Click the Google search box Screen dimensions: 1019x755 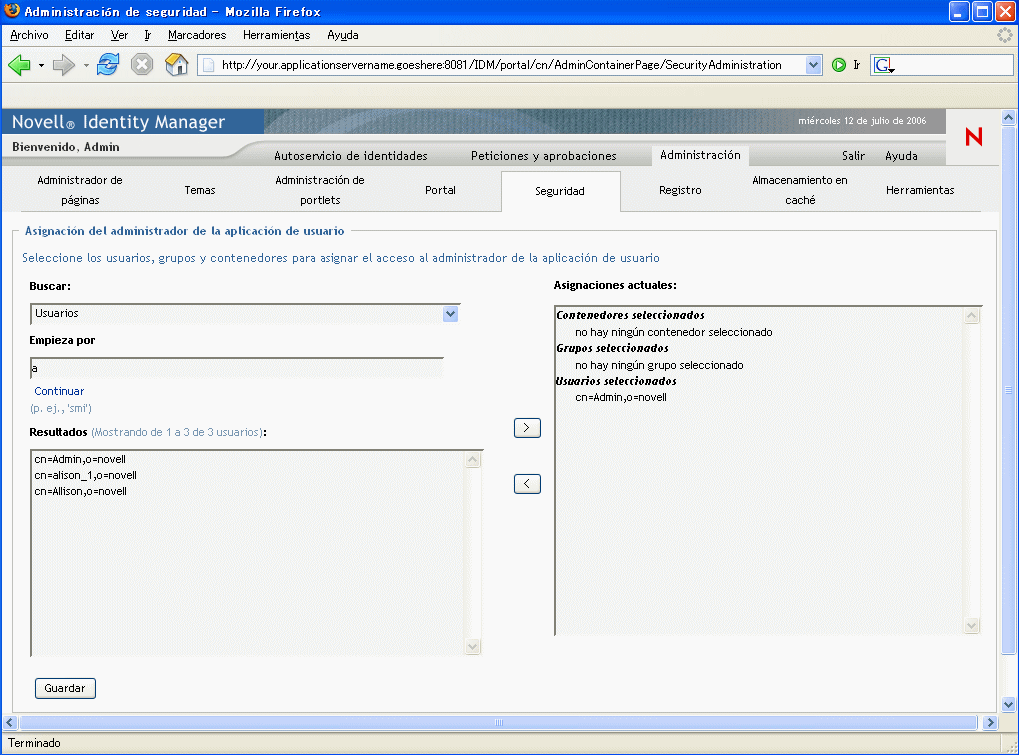pyautogui.click(x=952, y=65)
